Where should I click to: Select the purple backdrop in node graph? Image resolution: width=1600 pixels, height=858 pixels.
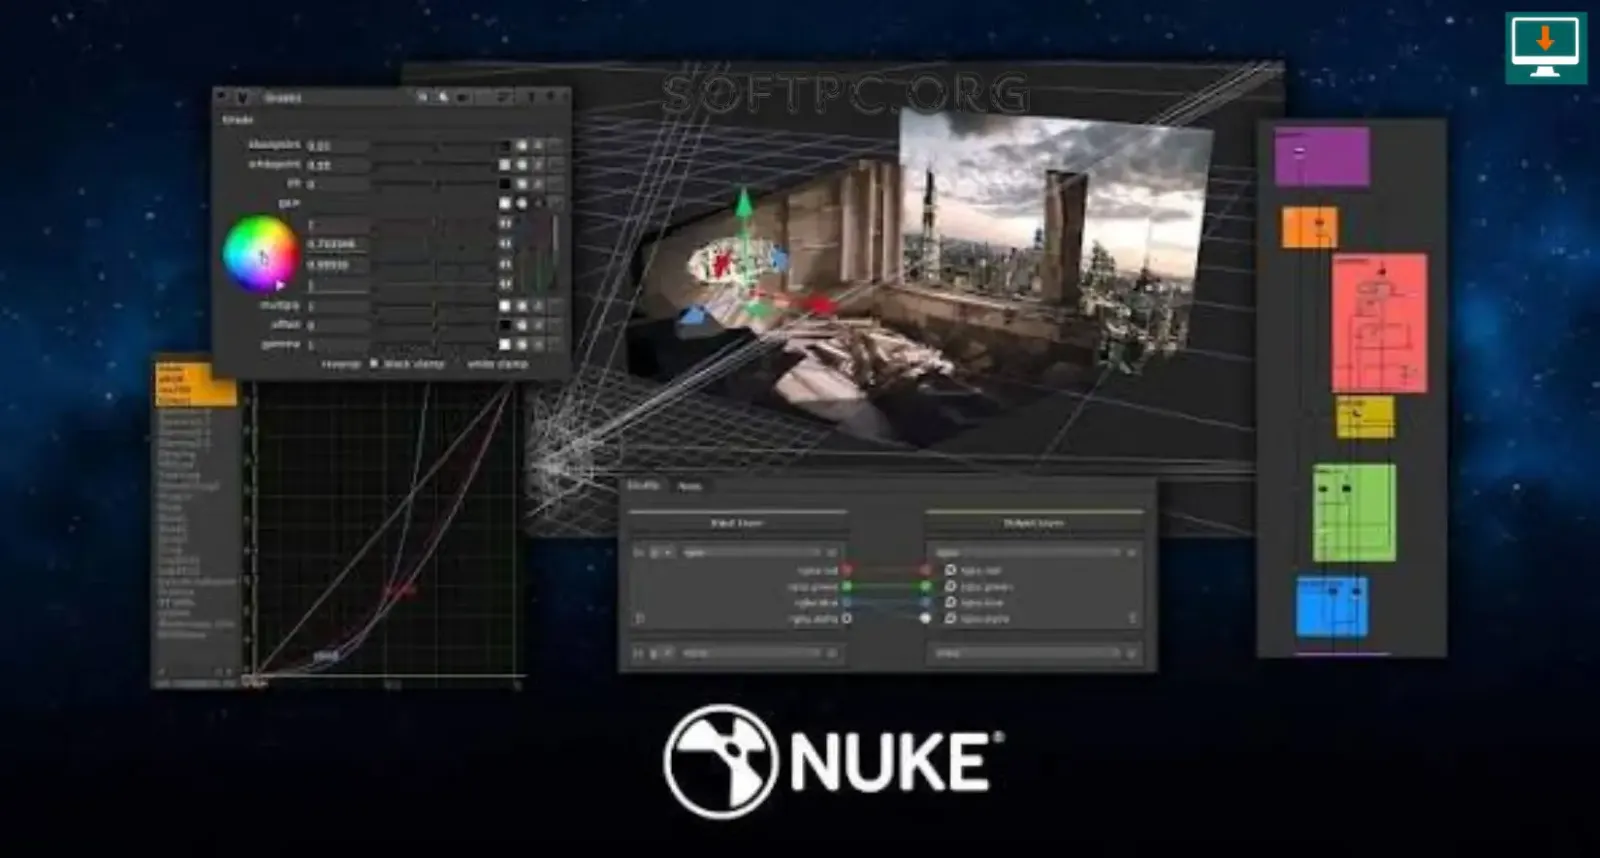1322,157
